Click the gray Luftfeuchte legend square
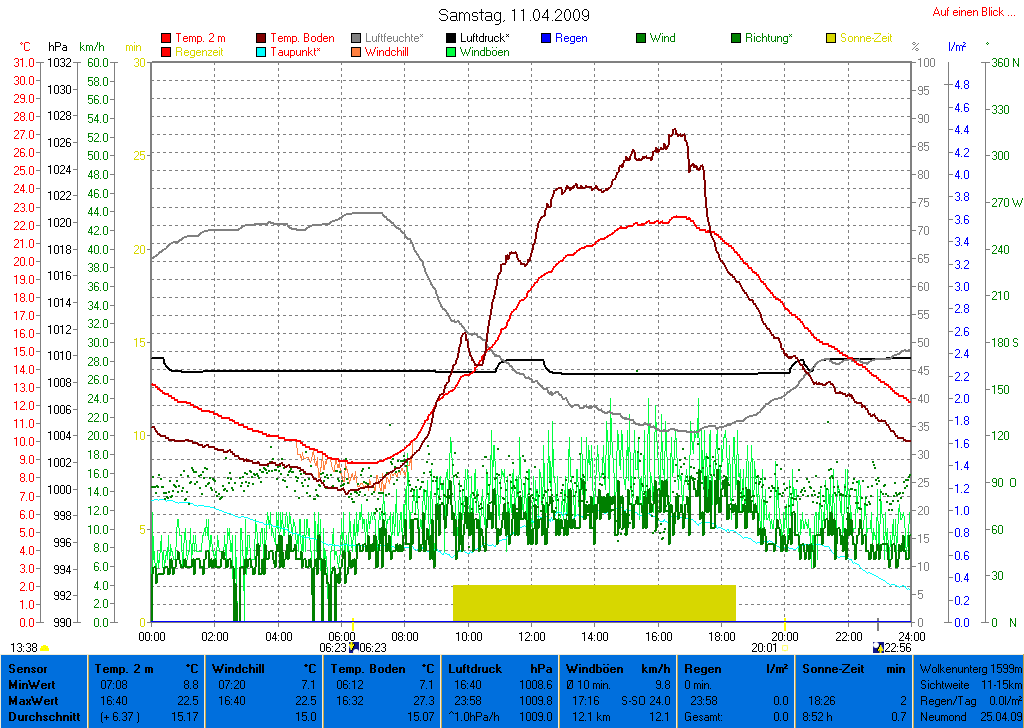This screenshot has width=1024, height=728. (x=357, y=38)
